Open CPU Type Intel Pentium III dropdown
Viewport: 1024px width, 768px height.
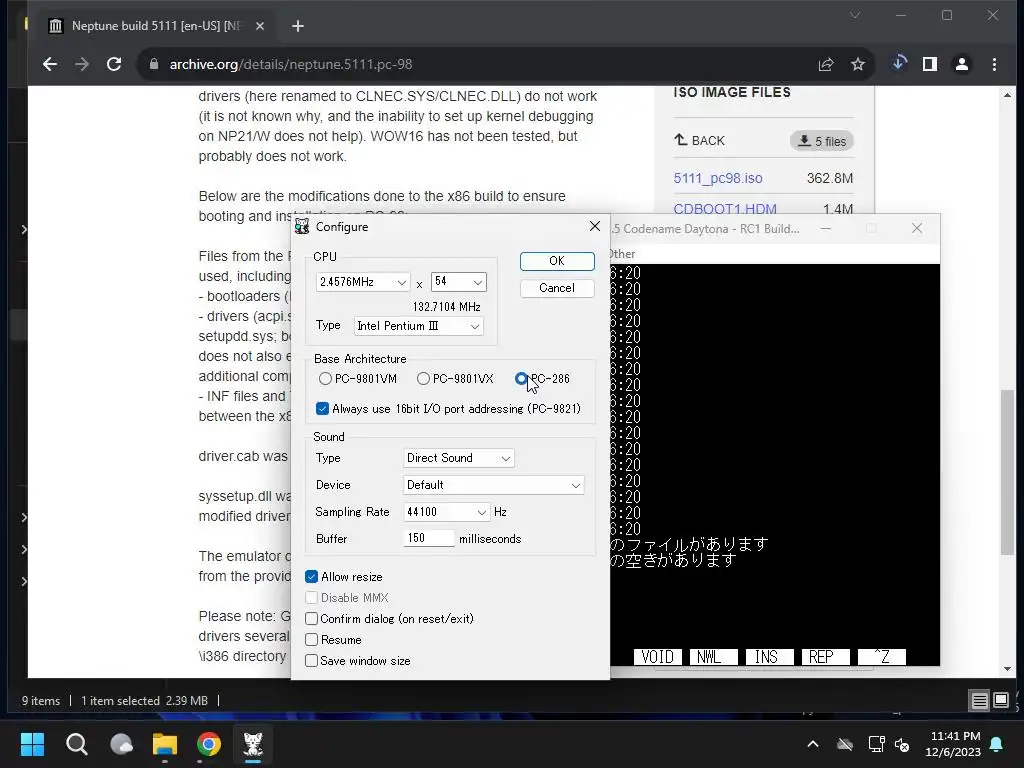[419, 326]
